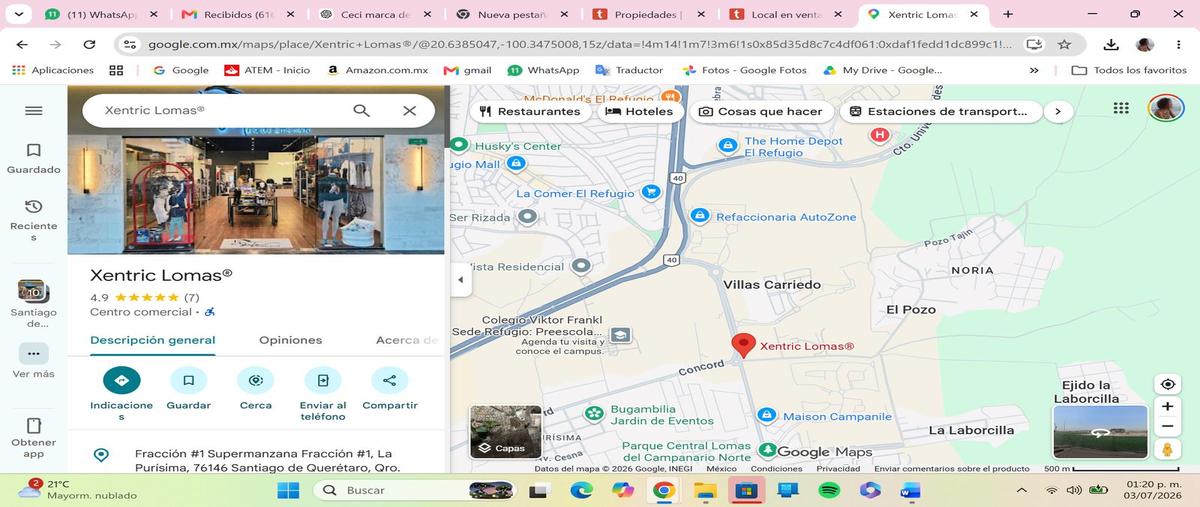Select the Maison Campanile map marker

click(x=767, y=415)
